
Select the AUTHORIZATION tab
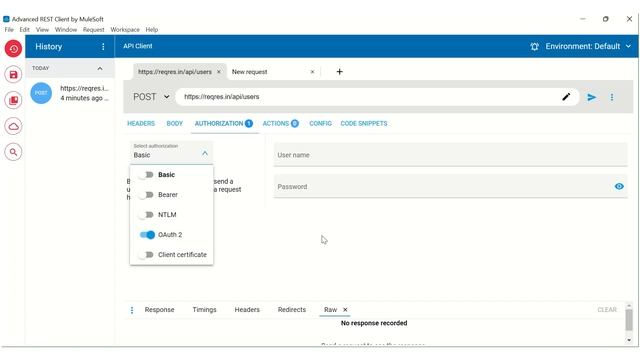224,124
